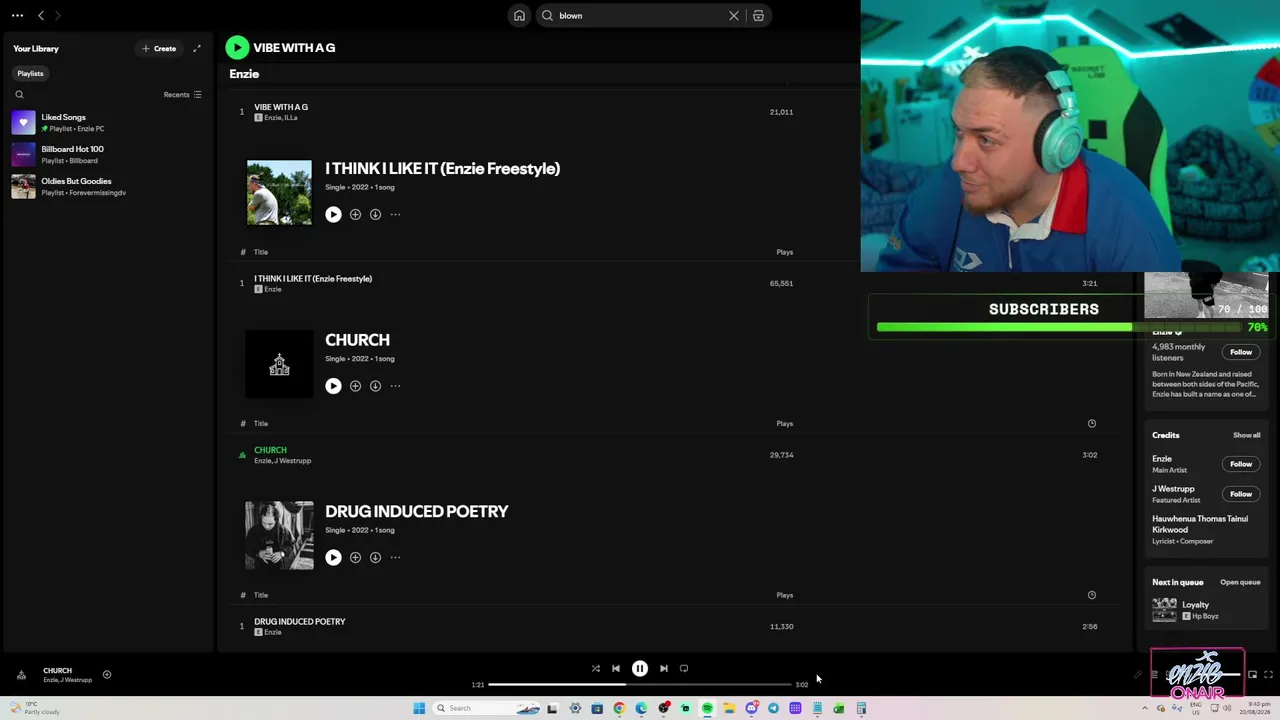Follow Enzie as Main Artist in Credits
The image size is (1280, 720).
[1241, 464]
